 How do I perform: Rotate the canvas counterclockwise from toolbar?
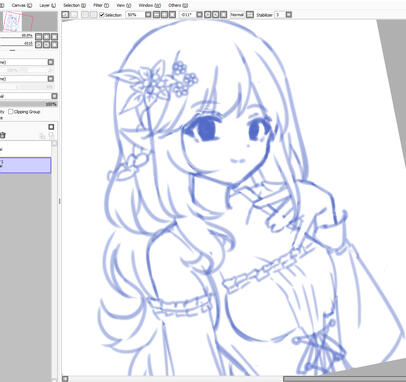(208, 15)
